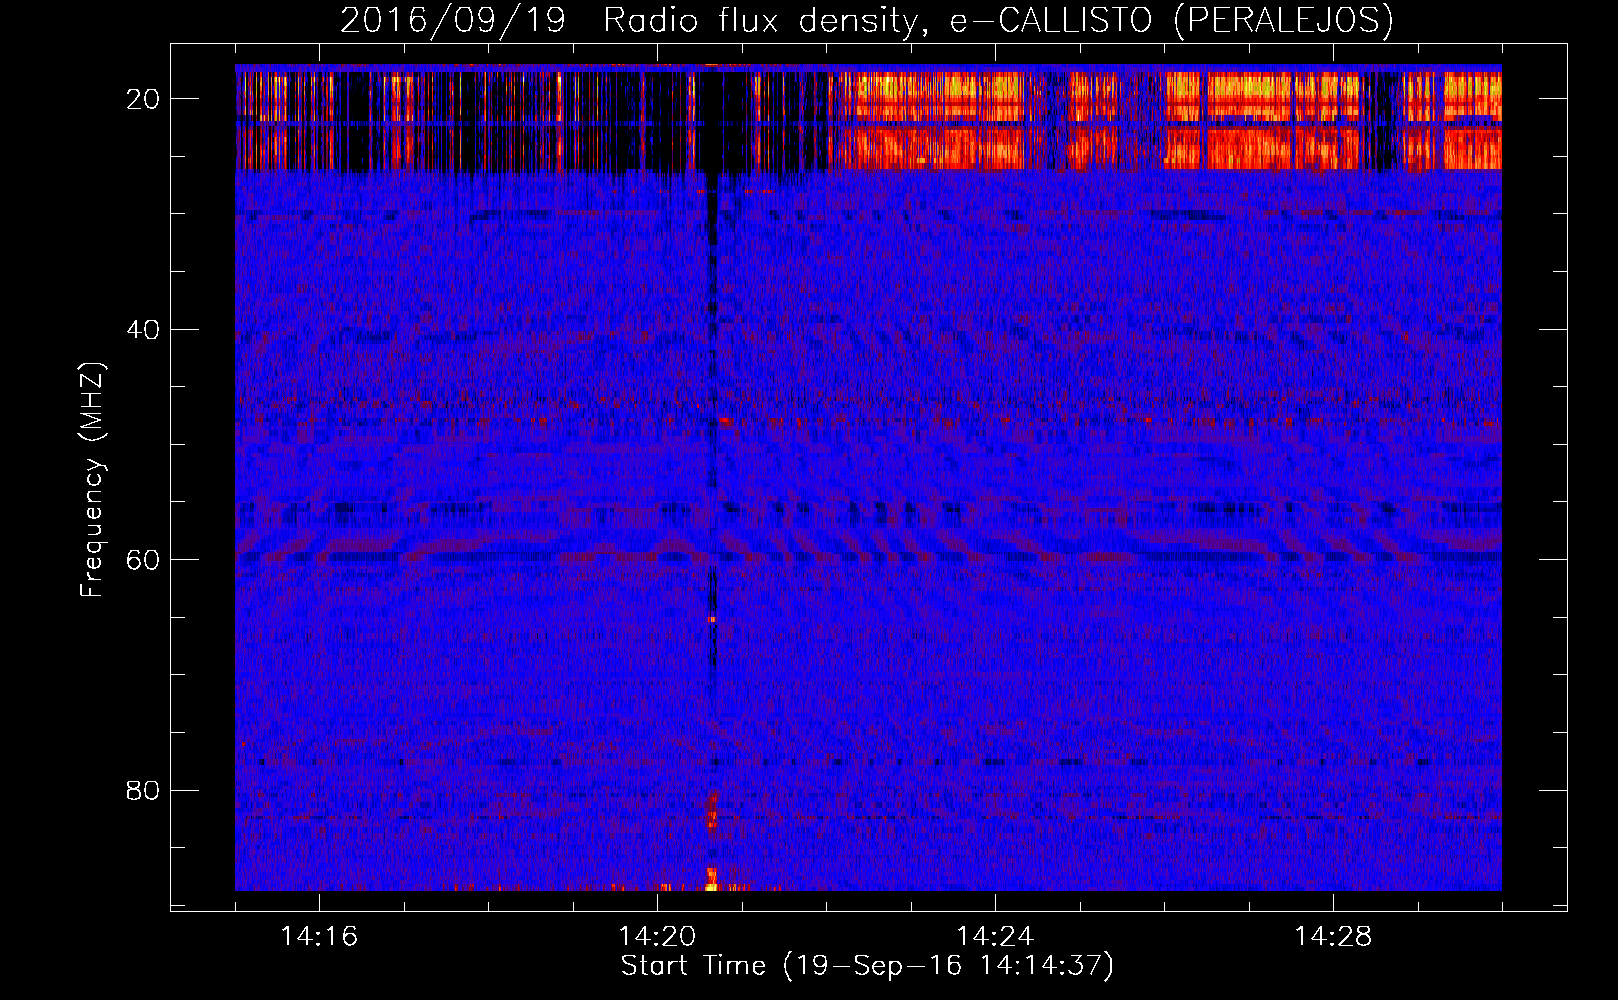Click the plot title 'Radio flux density, e-CALLISTO (PERALEJOS)'
The image size is (1618, 1000).
point(998,20)
